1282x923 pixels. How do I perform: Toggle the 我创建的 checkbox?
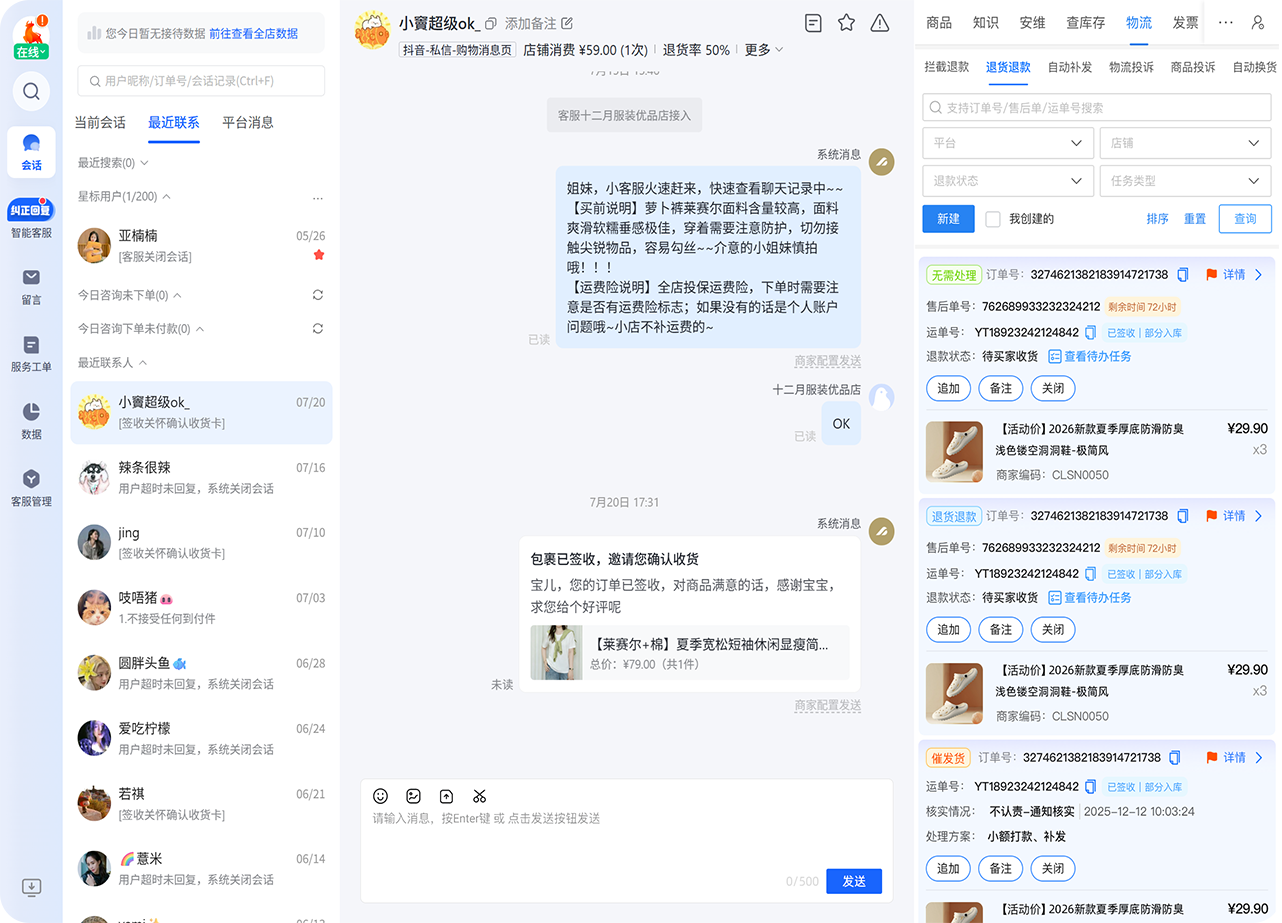coord(993,219)
